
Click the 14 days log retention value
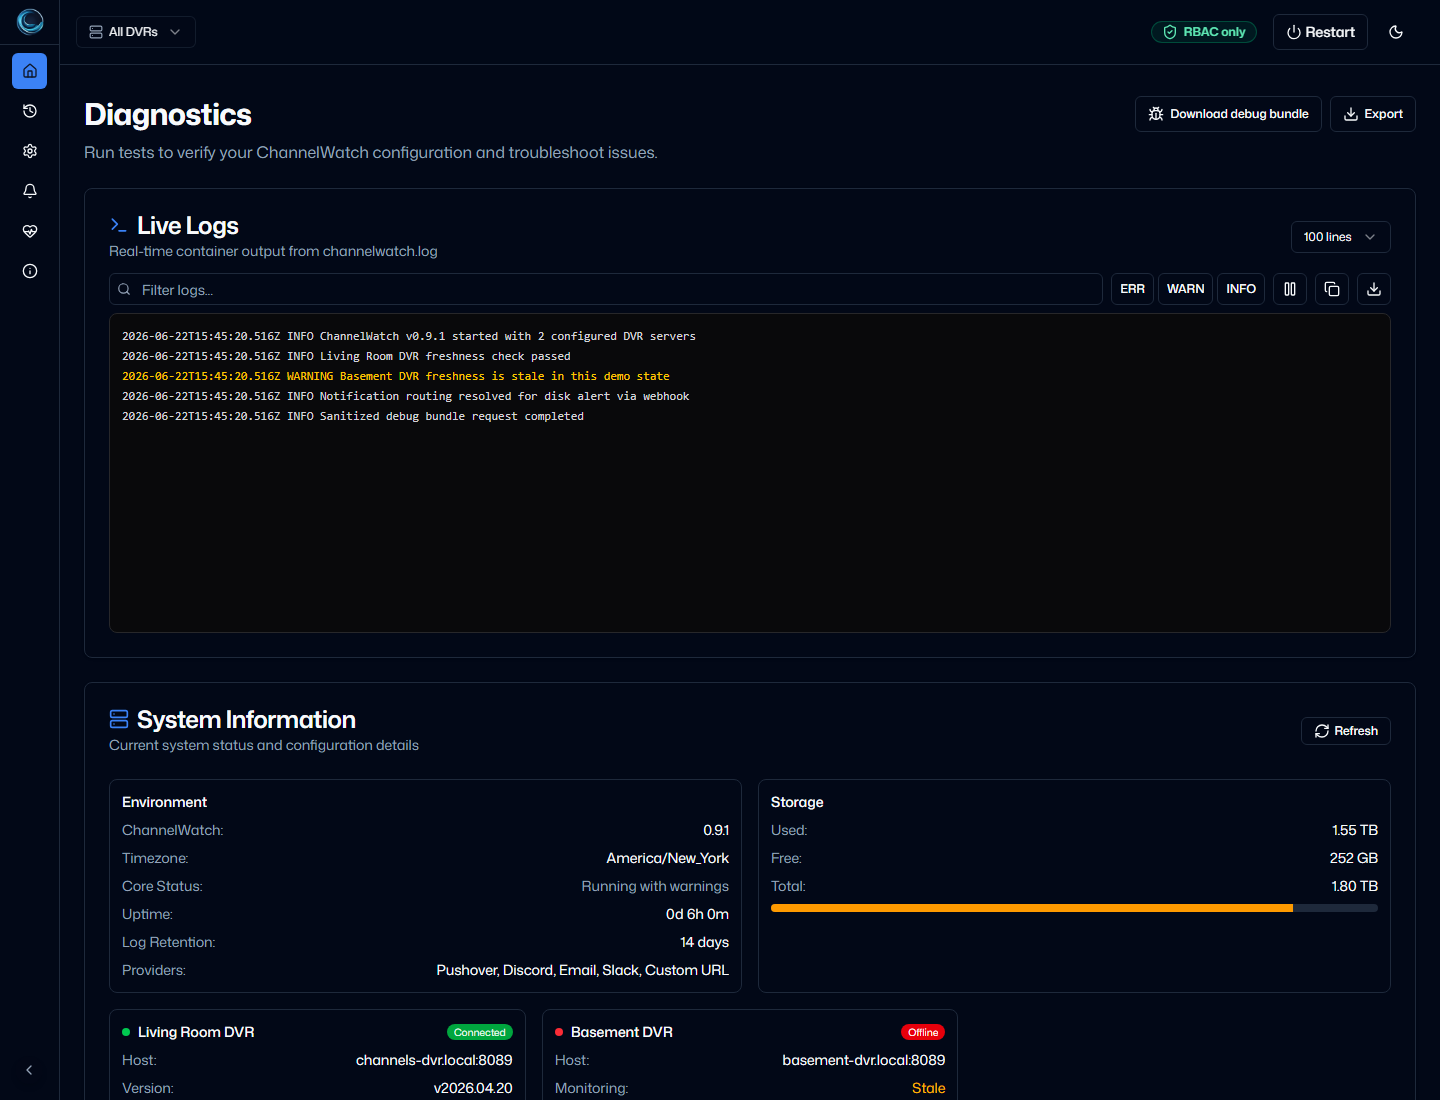pyautogui.click(x=704, y=942)
